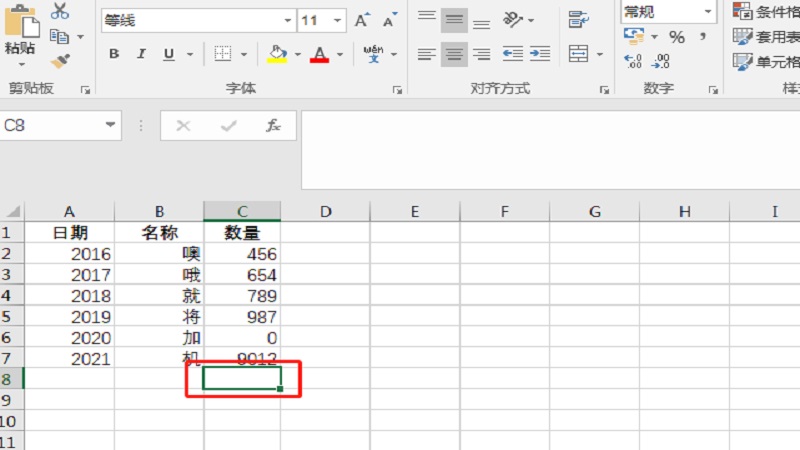Toggle Bold formatting

(114, 54)
